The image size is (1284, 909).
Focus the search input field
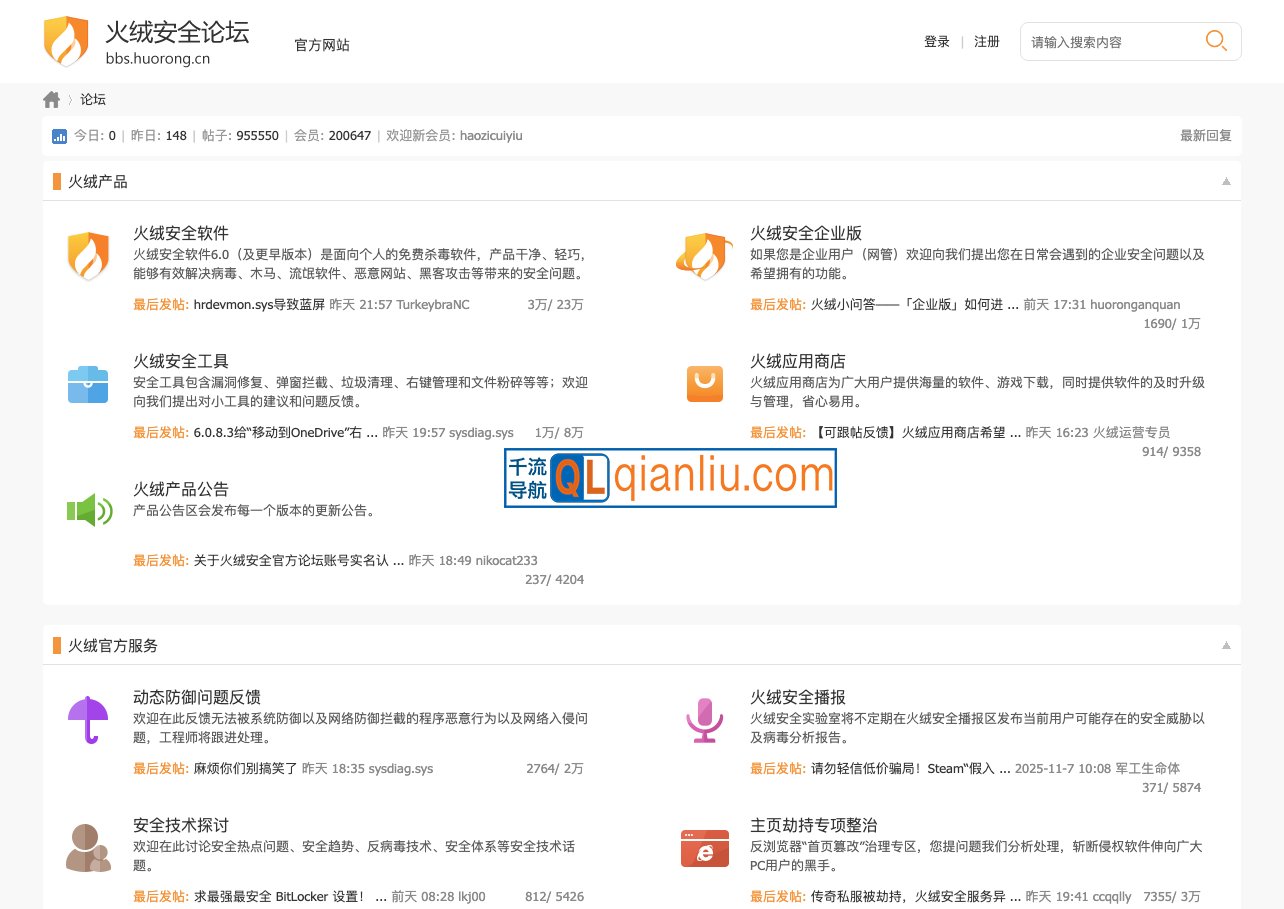[1110, 42]
